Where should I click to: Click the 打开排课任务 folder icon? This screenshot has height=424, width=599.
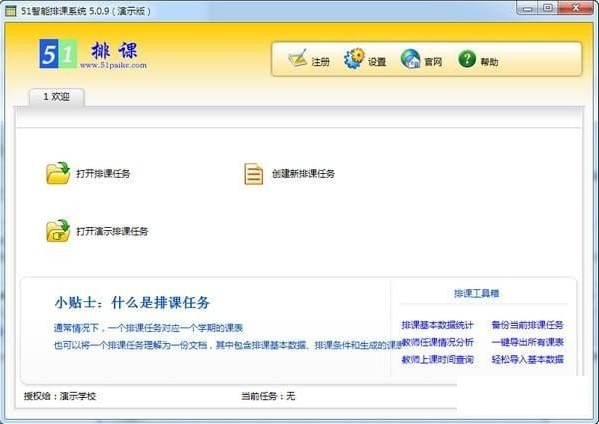(x=58, y=173)
